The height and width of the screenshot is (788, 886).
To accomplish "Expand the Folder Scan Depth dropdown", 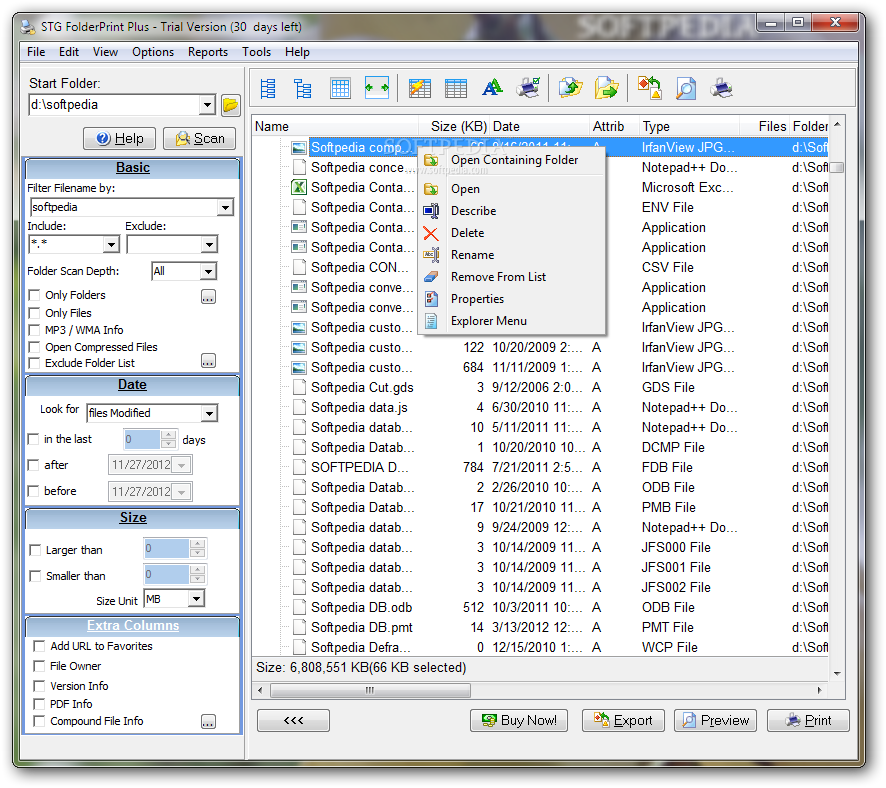I will pos(209,272).
